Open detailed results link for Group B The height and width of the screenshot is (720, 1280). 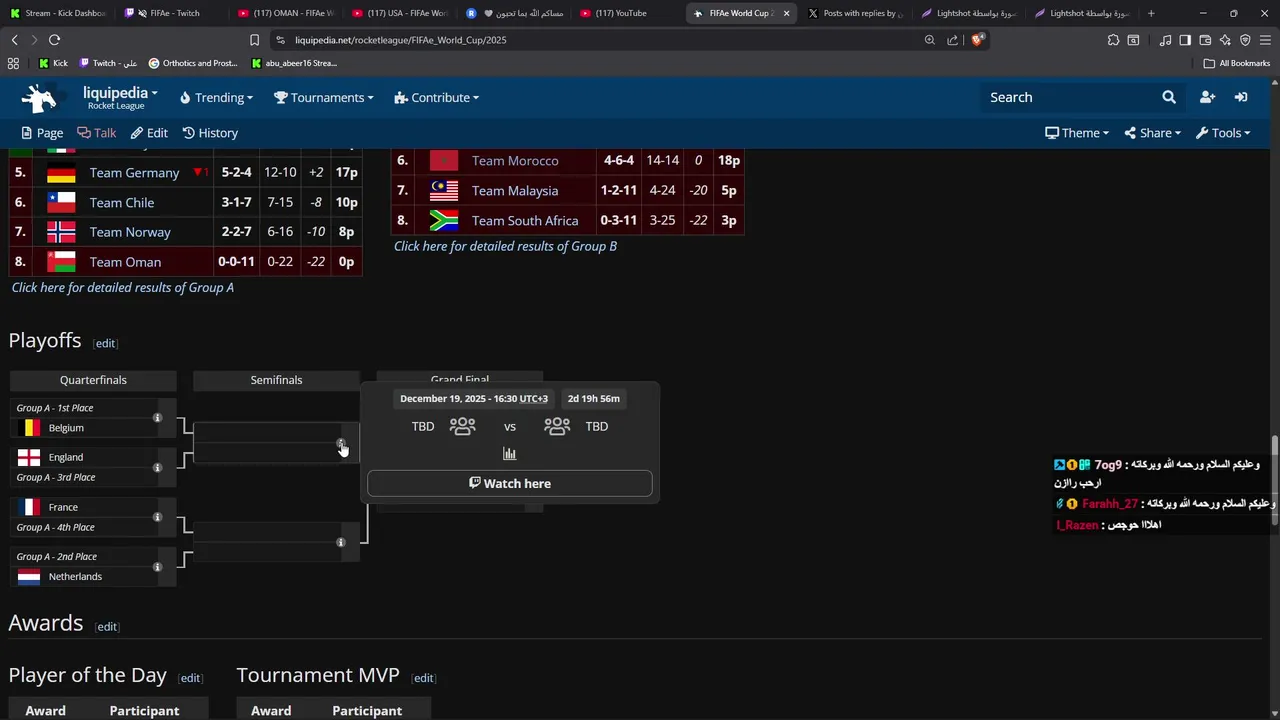(505, 246)
